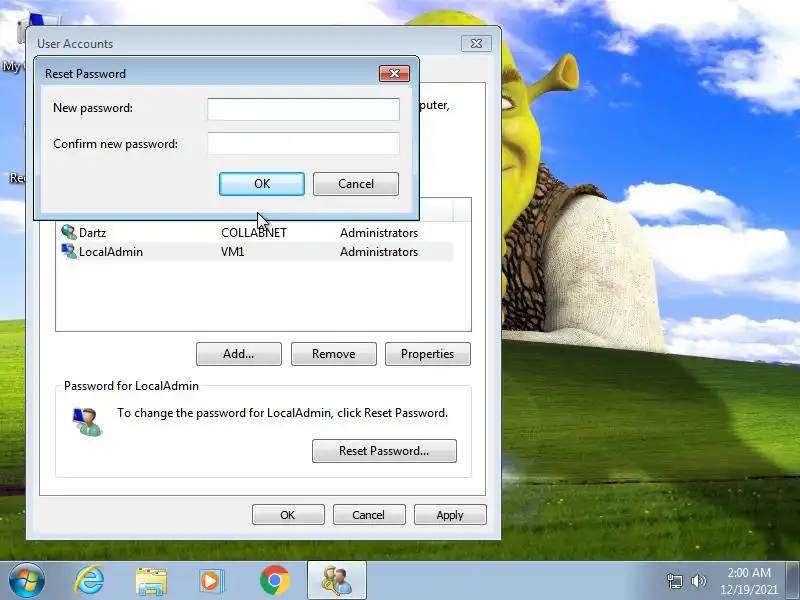Select the LocalAdmin user icon
Screen dimensions: 800x600
[68, 251]
